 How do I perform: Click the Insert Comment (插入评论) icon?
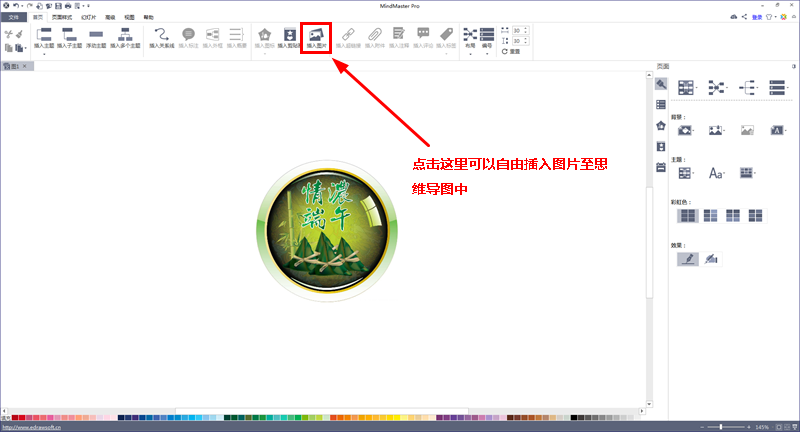tap(423, 34)
